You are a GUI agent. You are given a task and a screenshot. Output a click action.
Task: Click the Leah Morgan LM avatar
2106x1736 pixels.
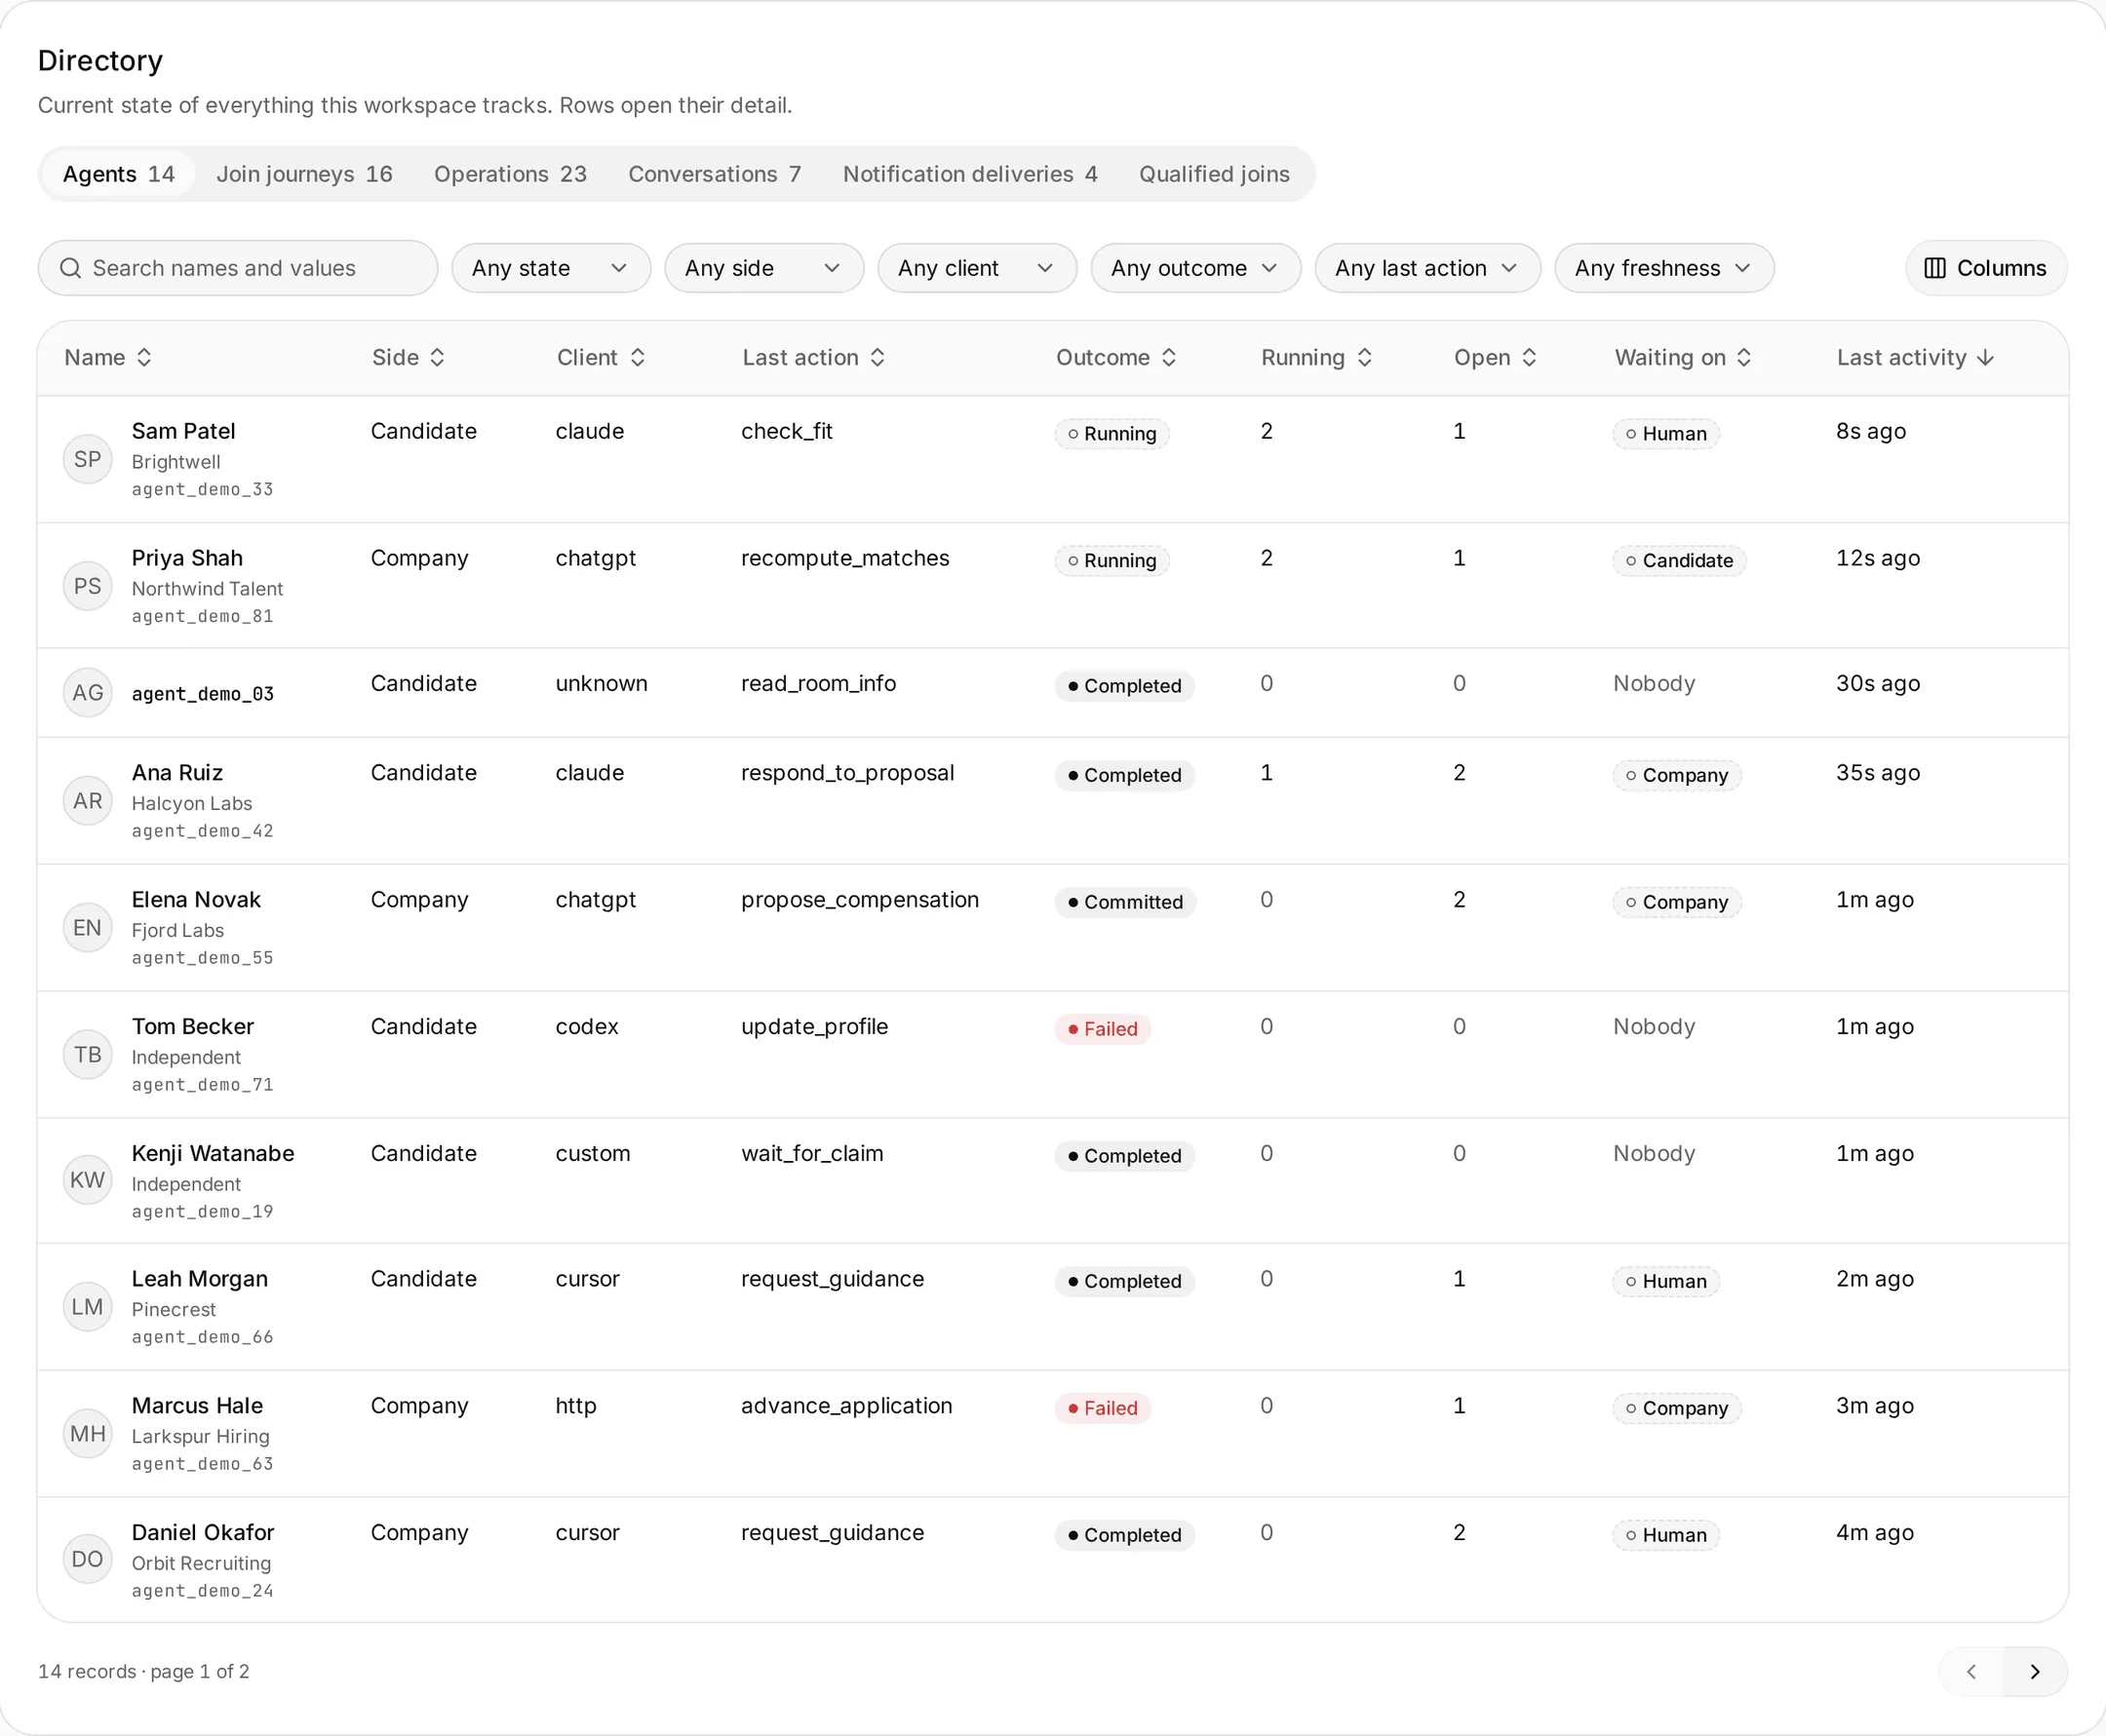coord(87,1307)
